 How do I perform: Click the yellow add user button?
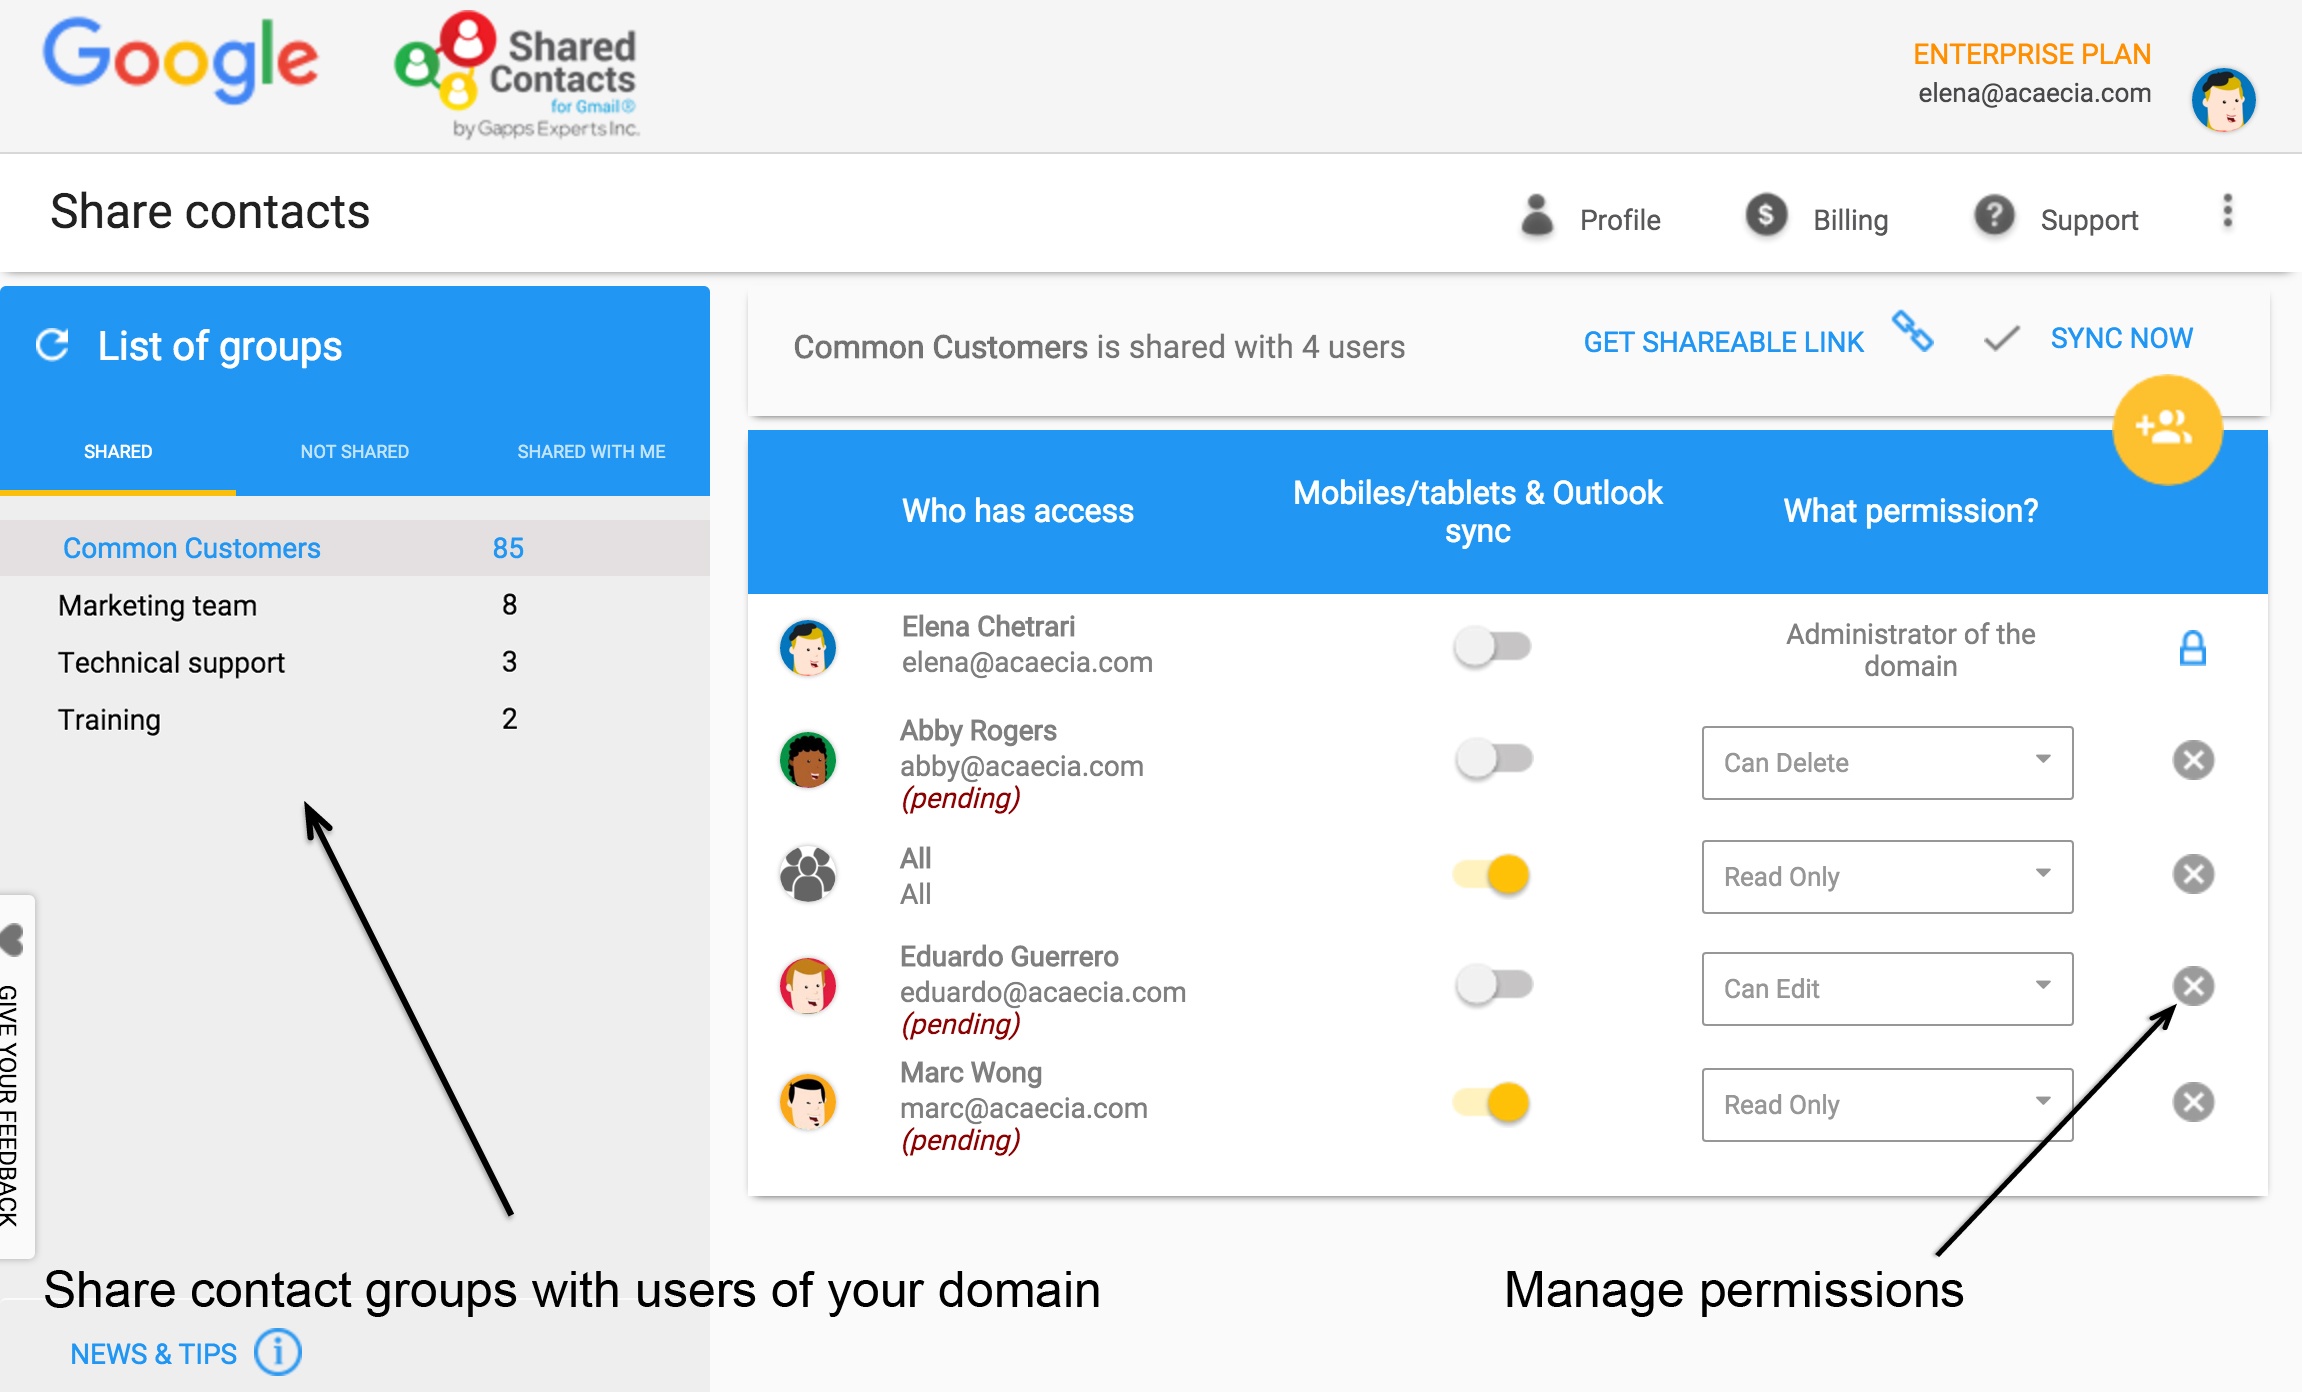(x=2166, y=429)
